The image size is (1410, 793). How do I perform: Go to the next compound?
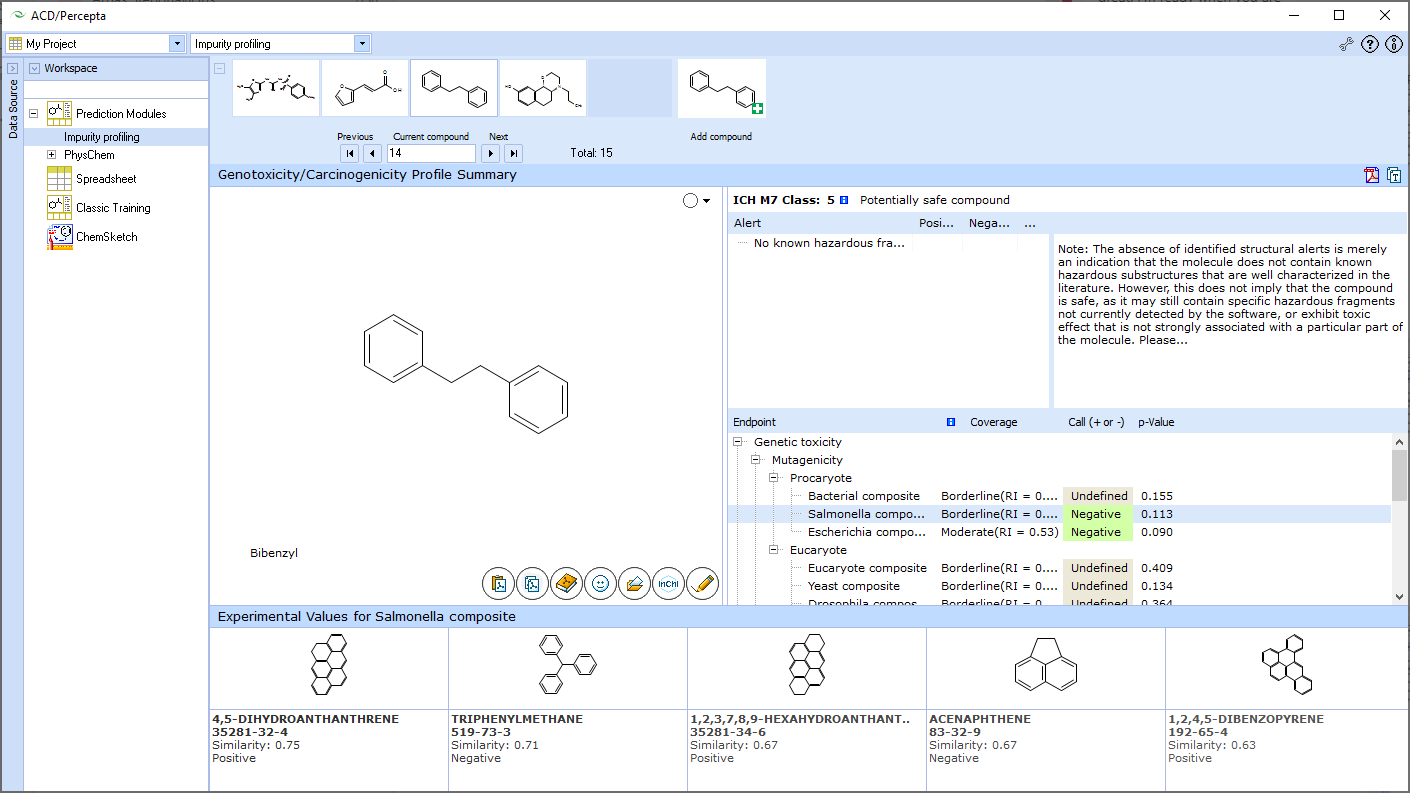click(x=490, y=153)
